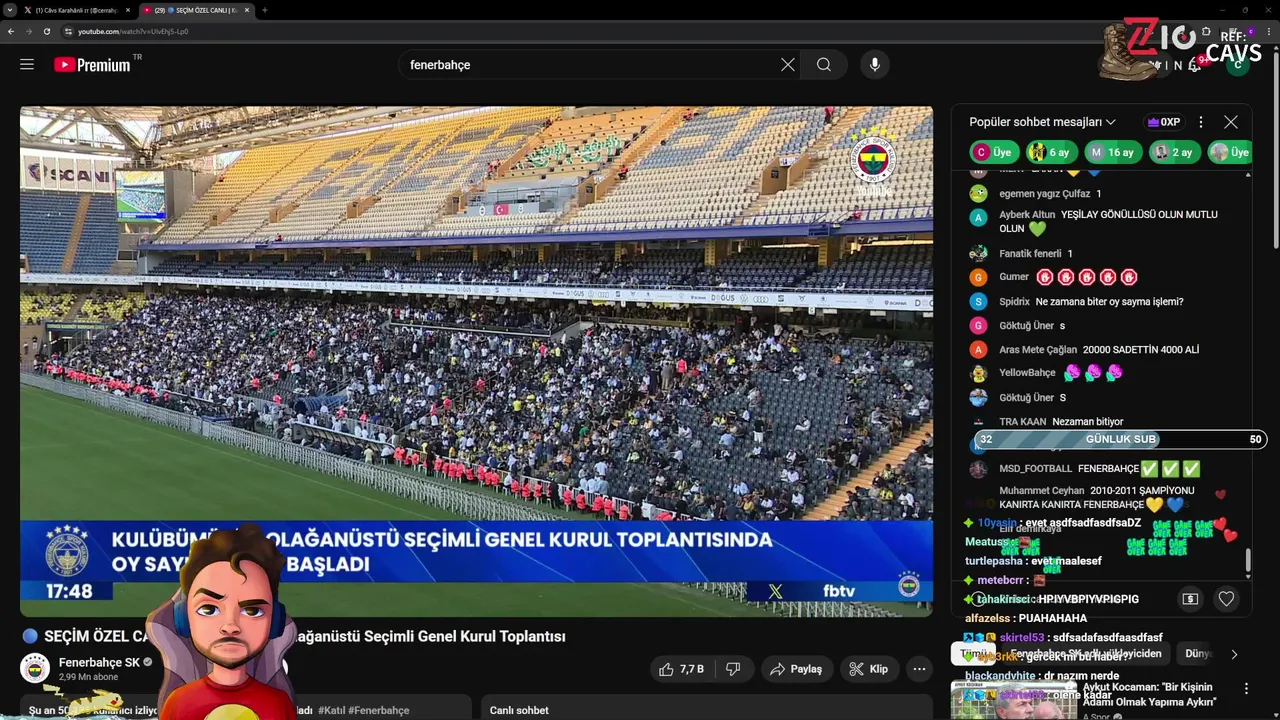Viewport: 1280px width, 720px height.
Task: Like the video with thumbs up 7,7 B
Action: point(681,669)
